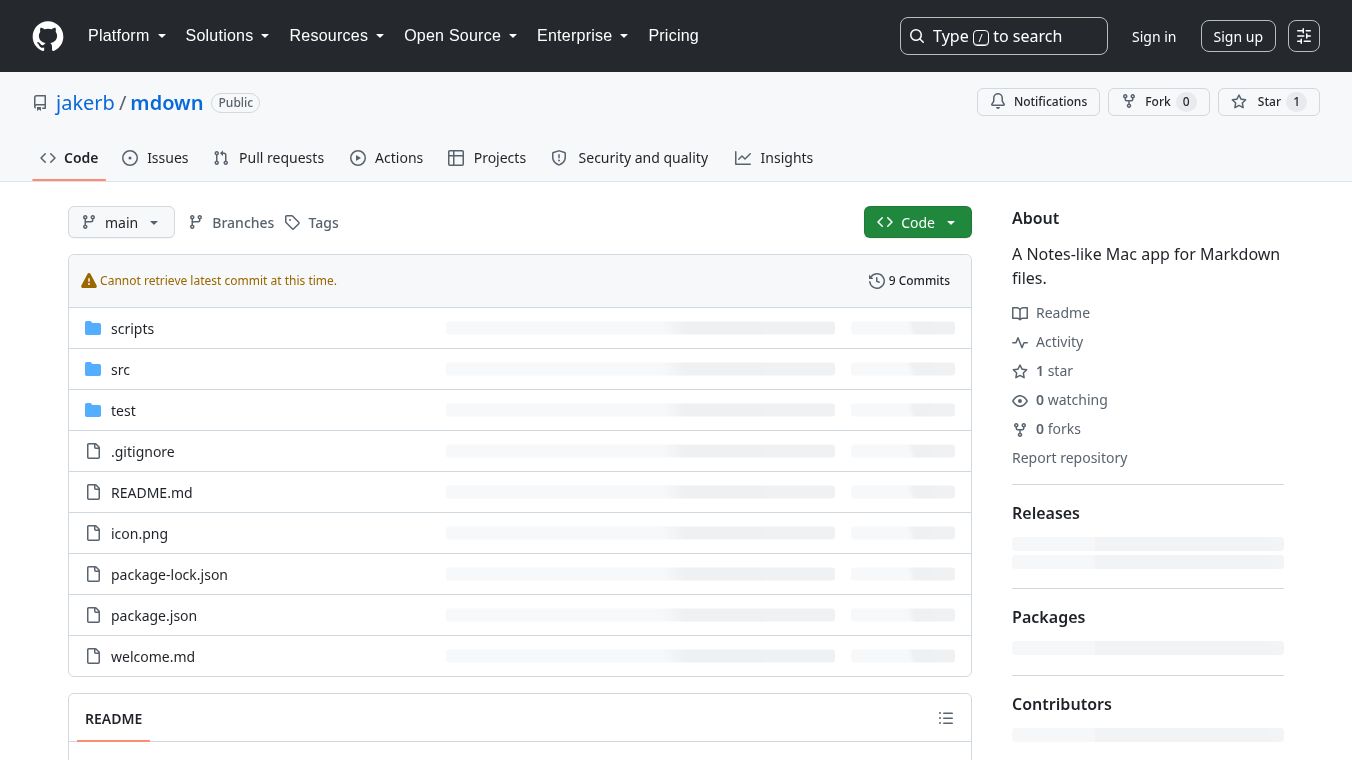Open the README.md file name
Screen dimensions: 1352x760
152,493
